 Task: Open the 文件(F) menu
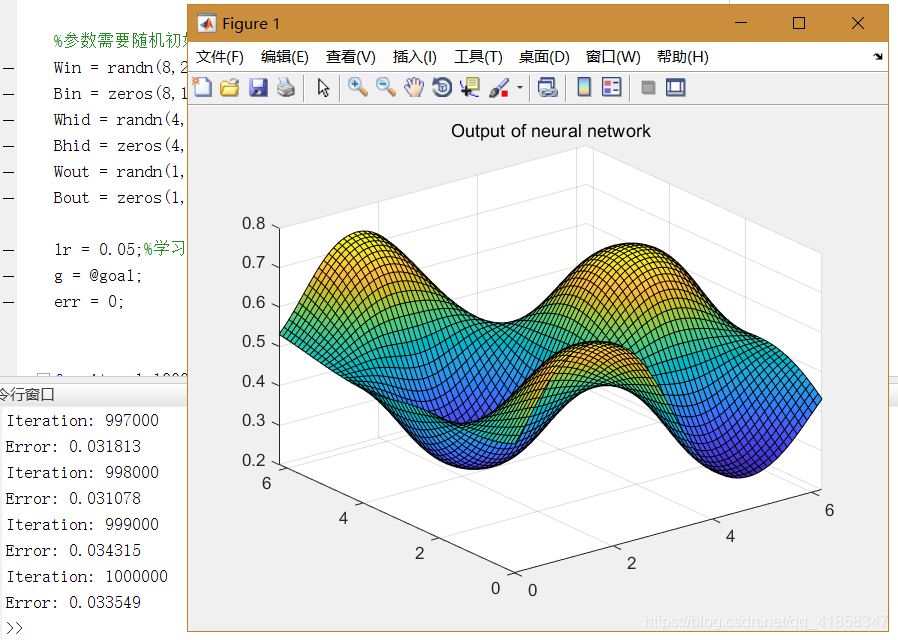point(220,57)
